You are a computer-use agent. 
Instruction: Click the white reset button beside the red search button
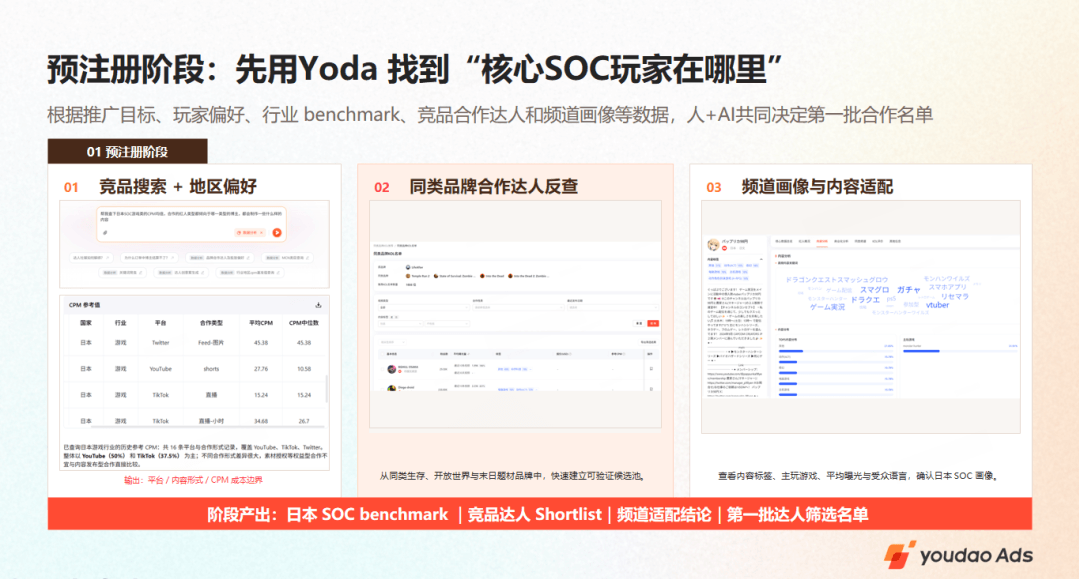coord(639,323)
